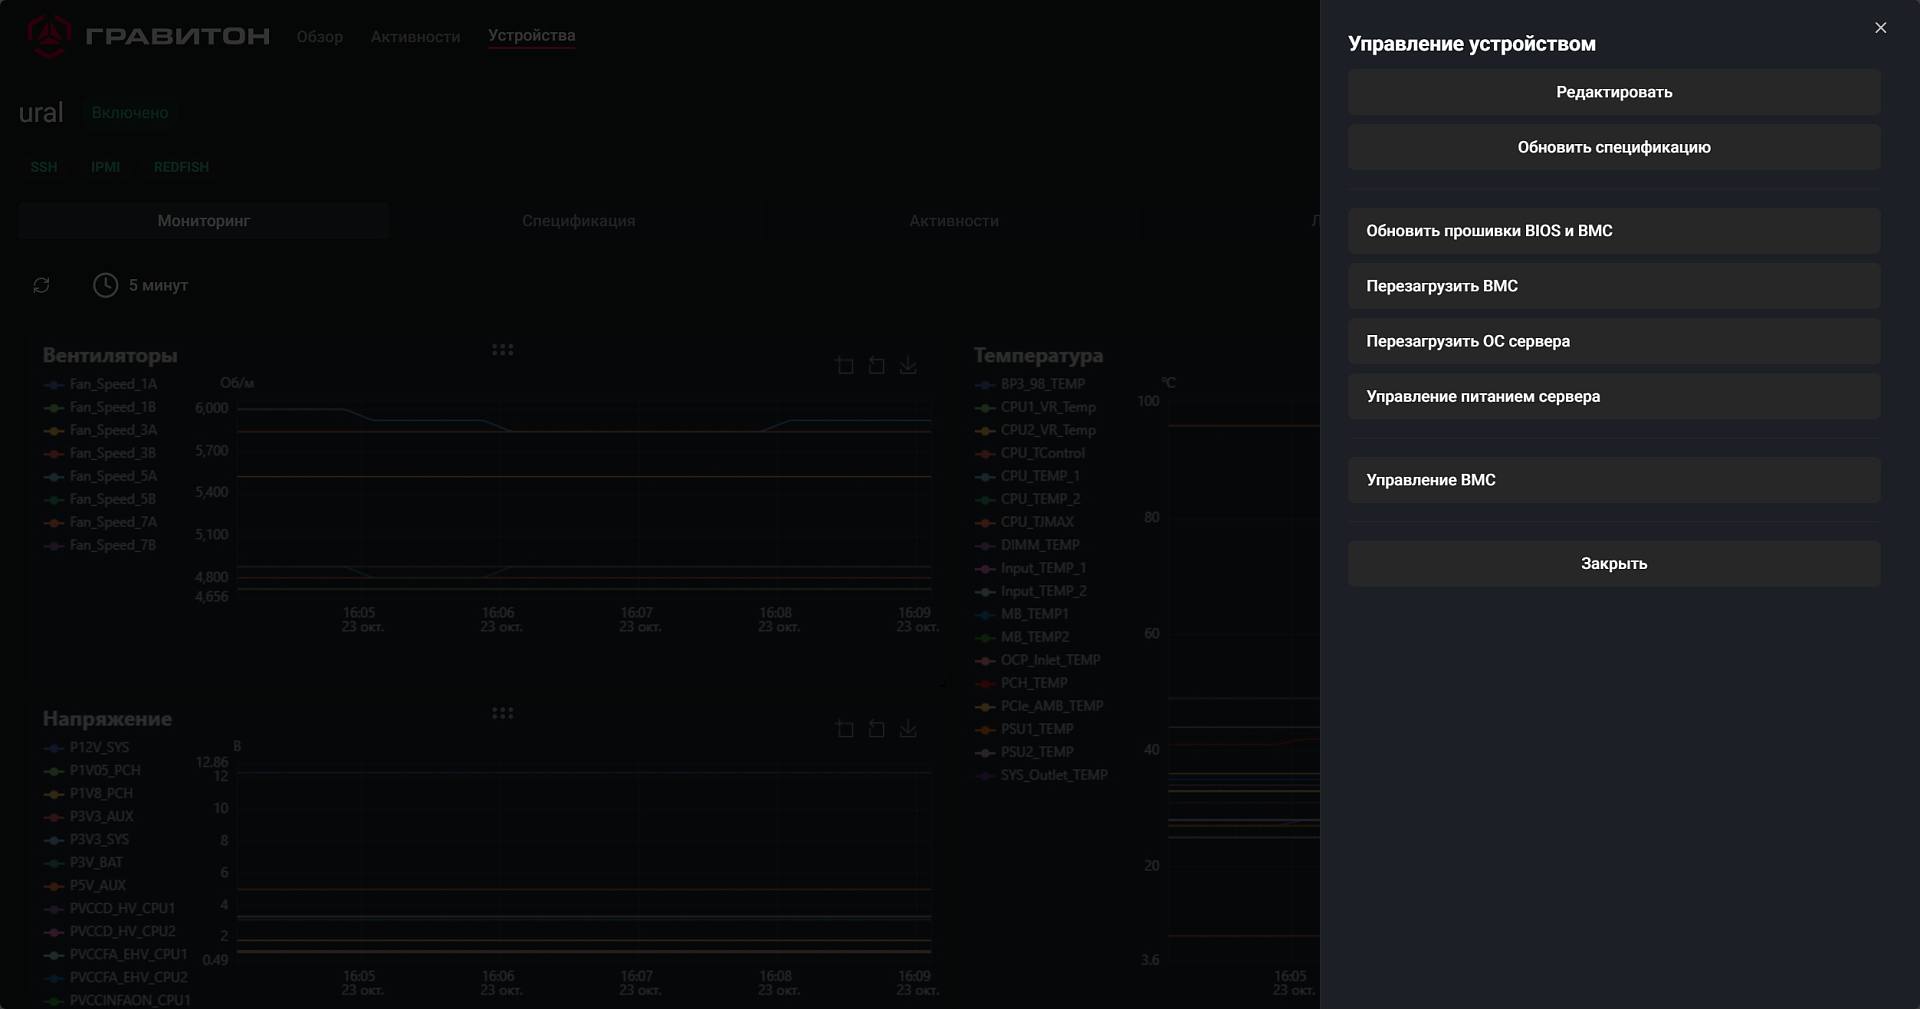
Task: Expand Управление питанием сервера options
Action: click(x=1613, y=397)
